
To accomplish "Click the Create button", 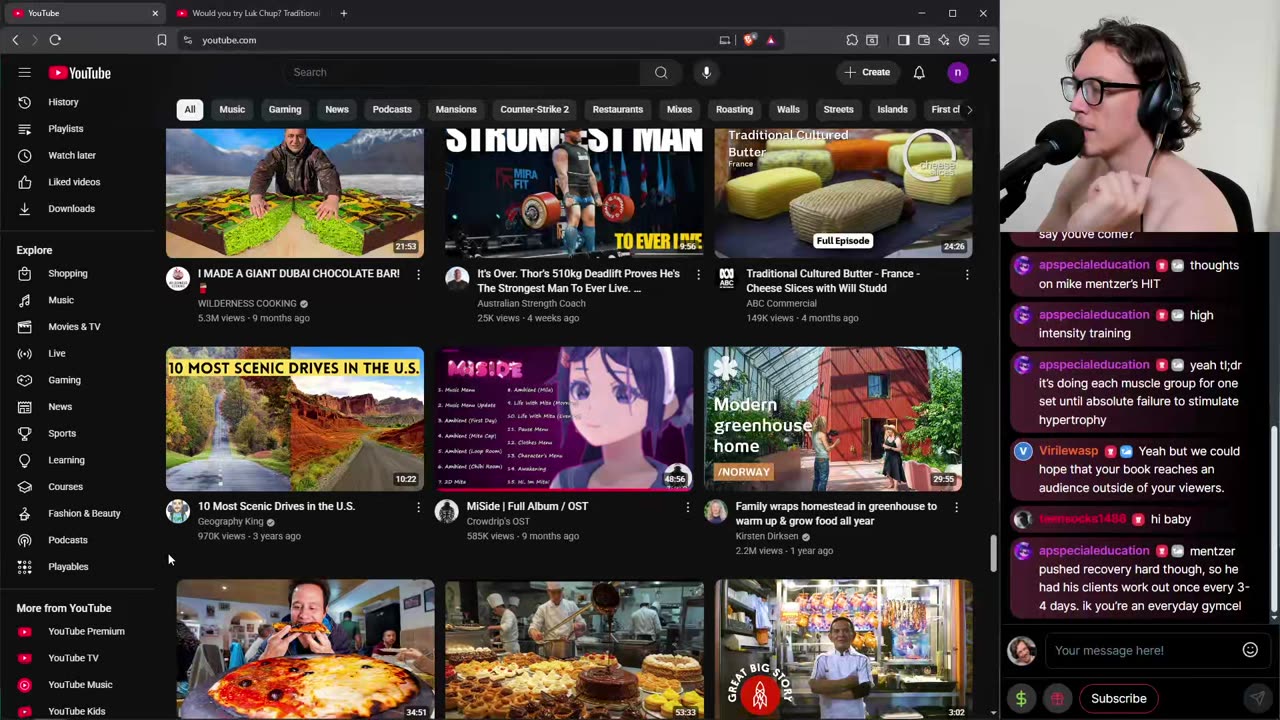I will [867, 72].
